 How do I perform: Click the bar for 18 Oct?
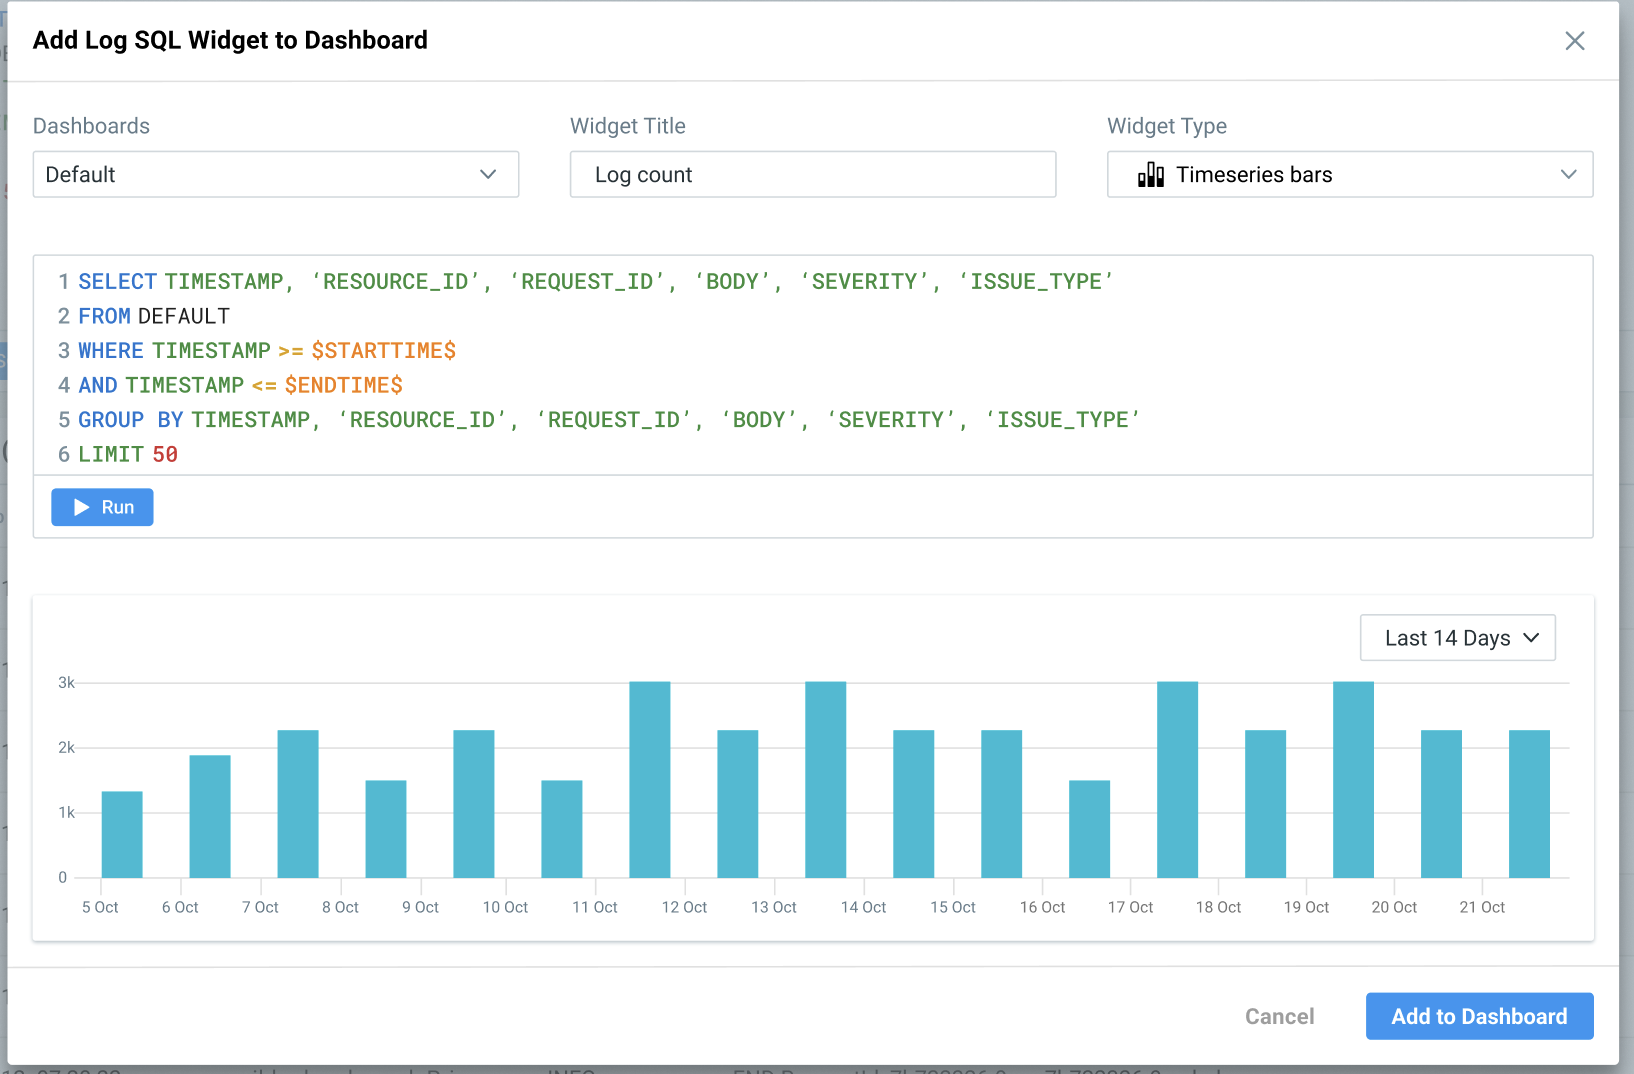click(1266, 804)
